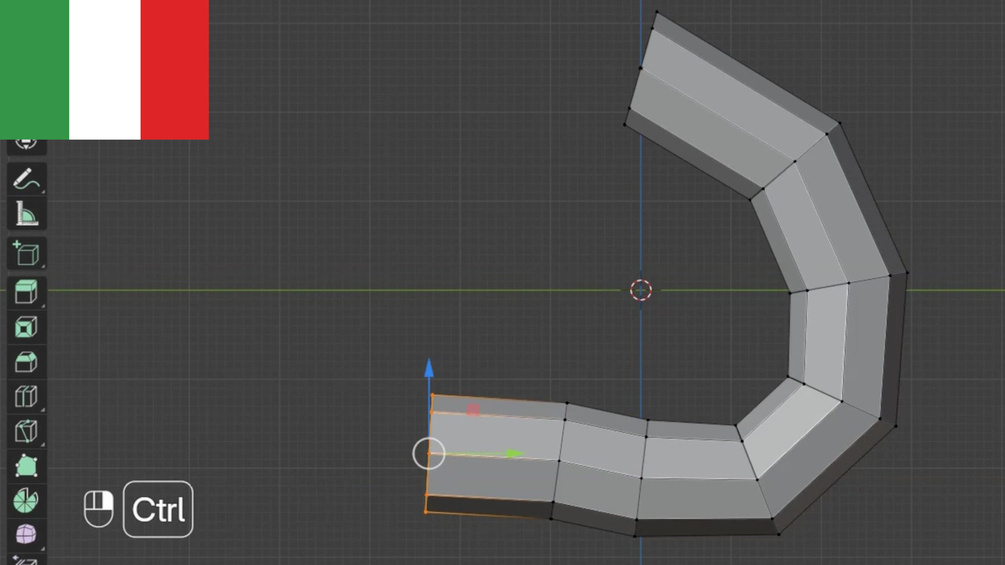
Task: Choose the Extrude Region tool
Action: (x=26, y=292)
